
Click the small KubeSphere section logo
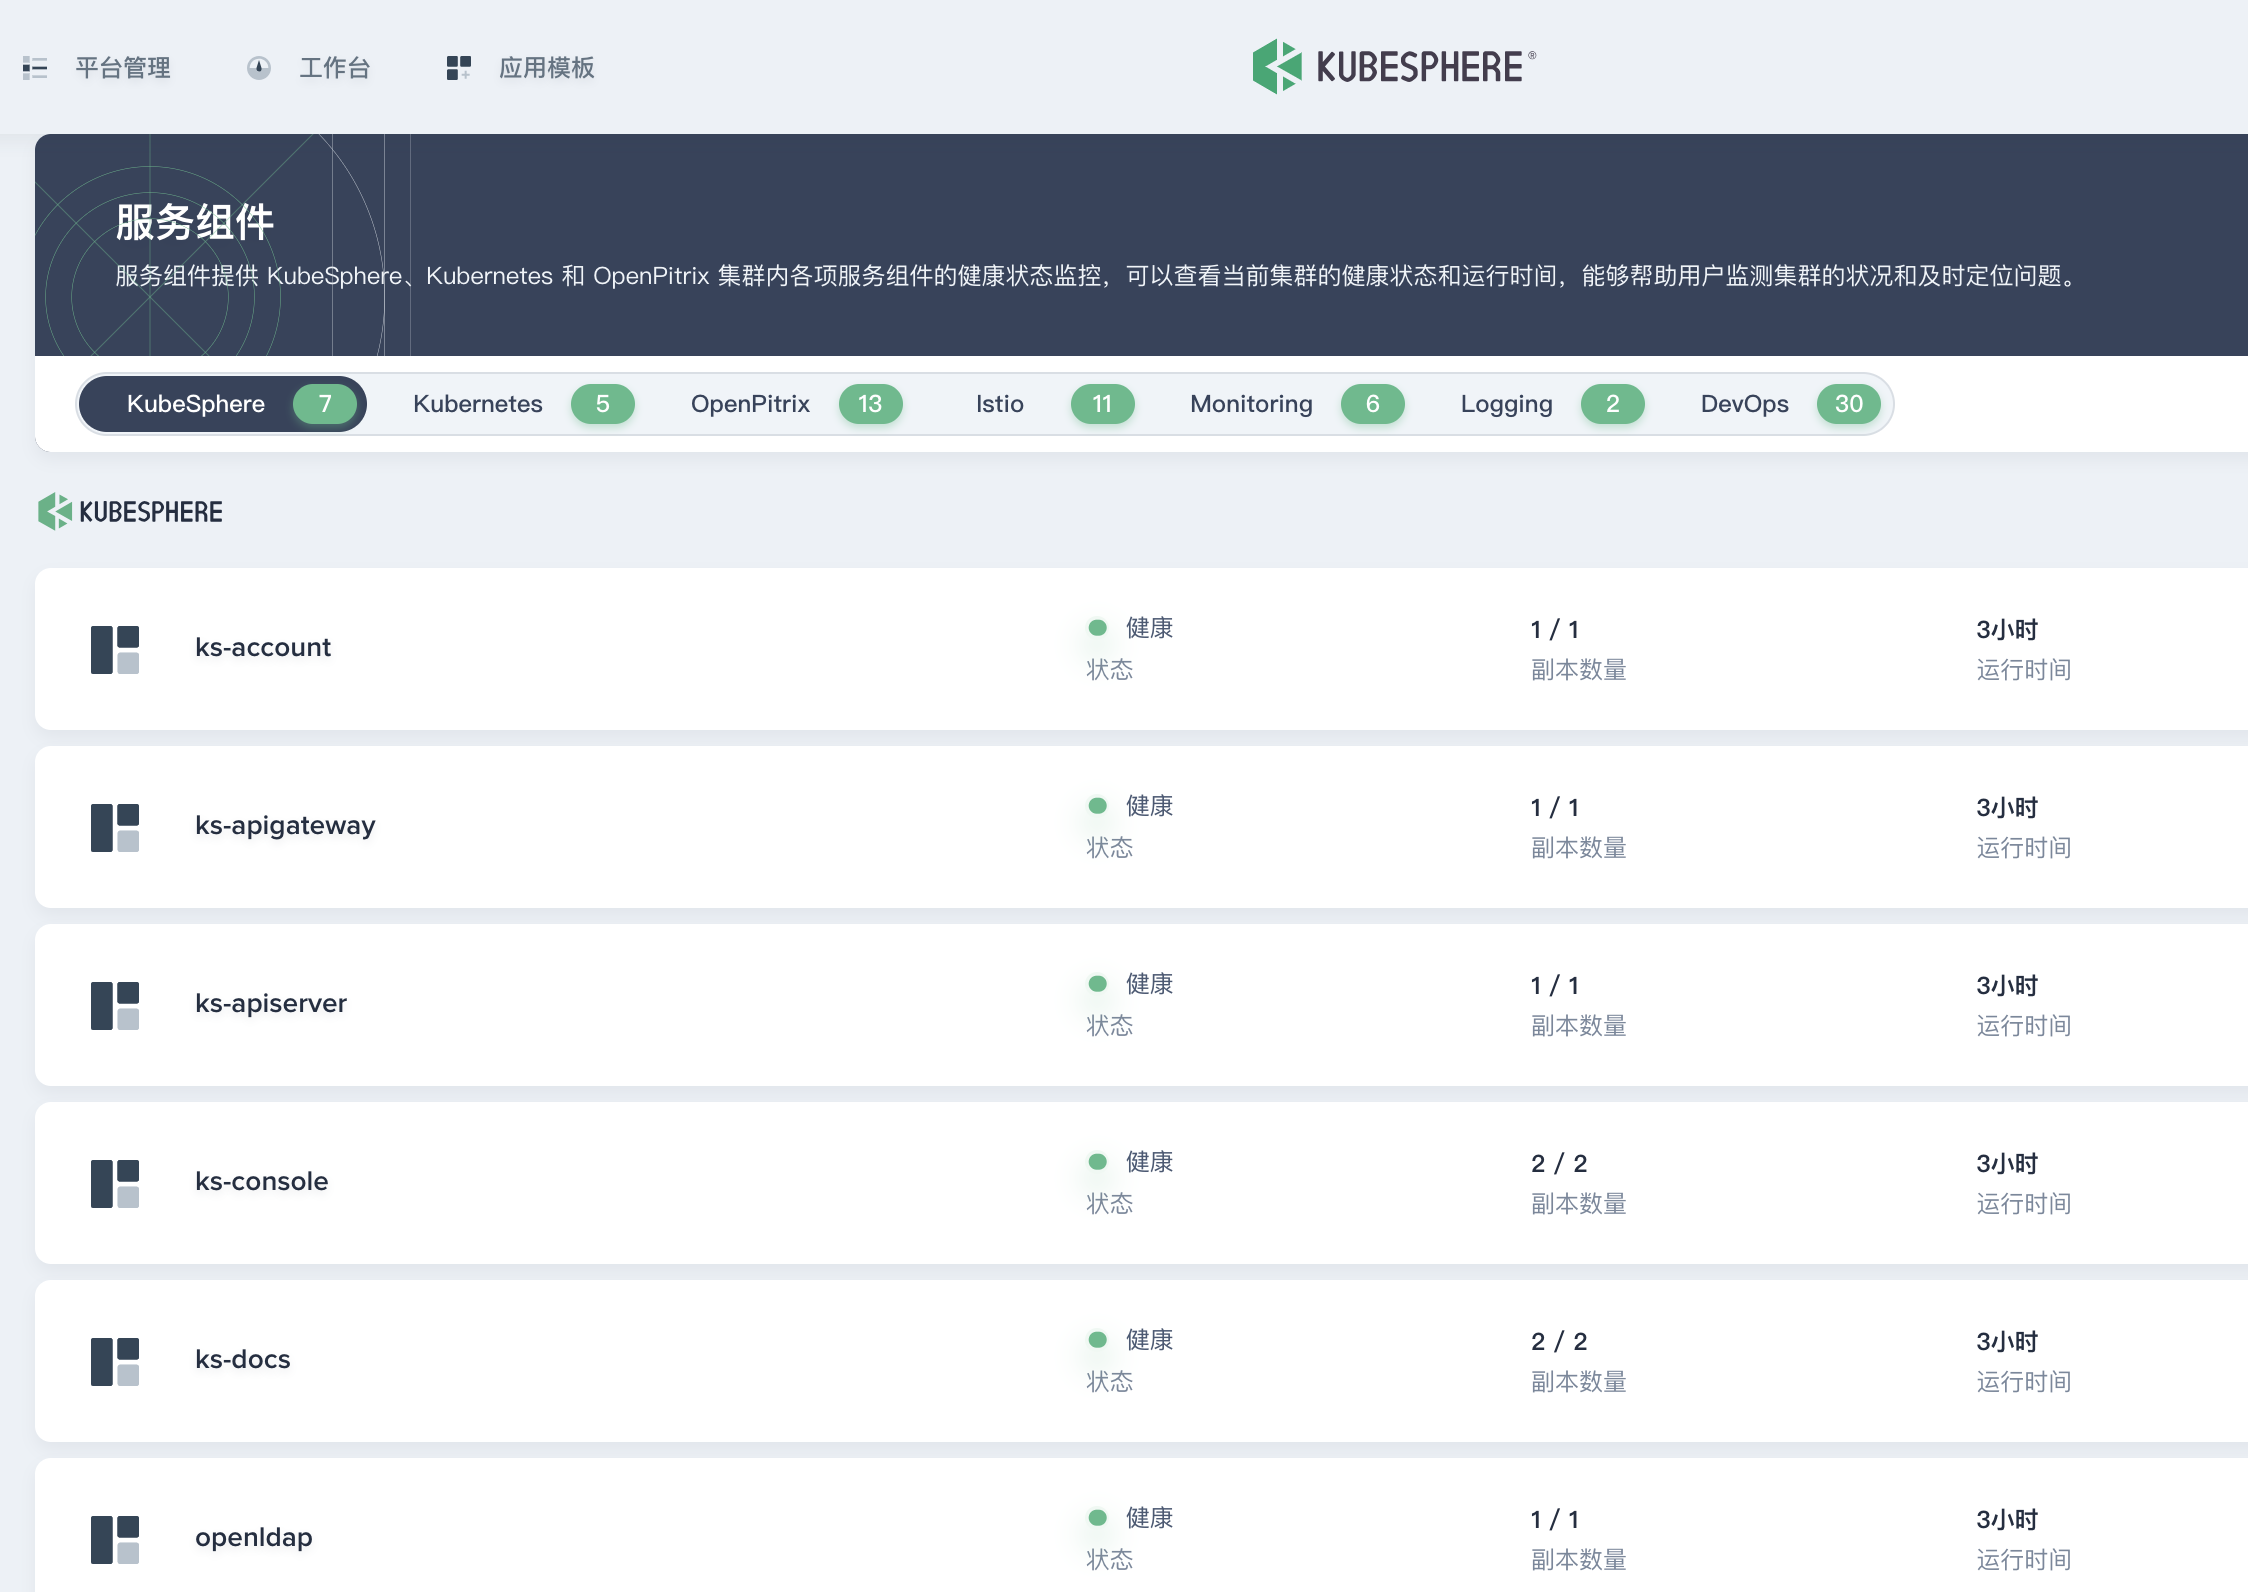[130, 512]
